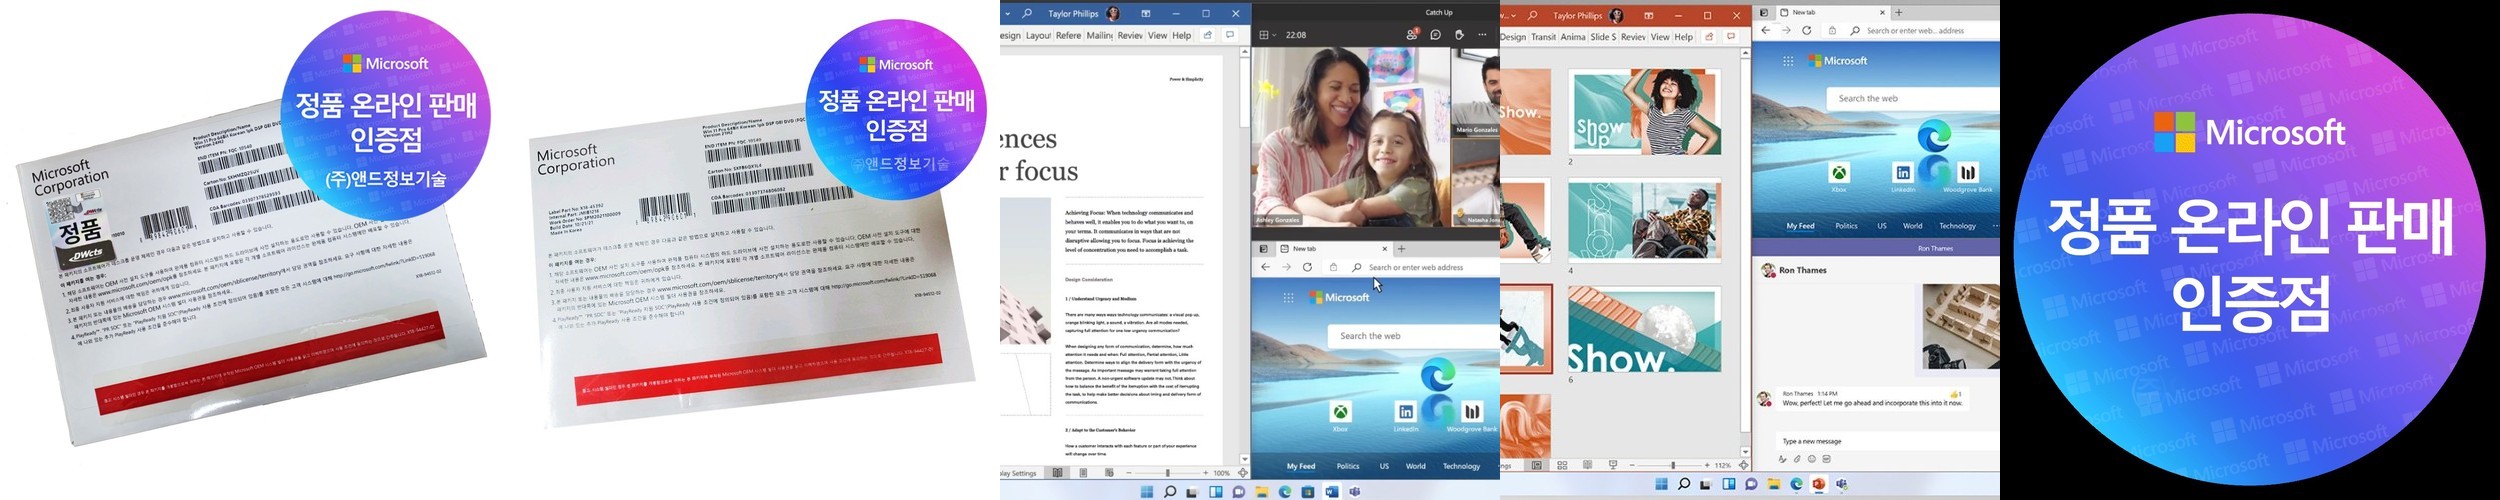Switch Word to Read Mode view
Image resolution: width=2500 pixels, height=500 pixels.
coord(1057,473)
